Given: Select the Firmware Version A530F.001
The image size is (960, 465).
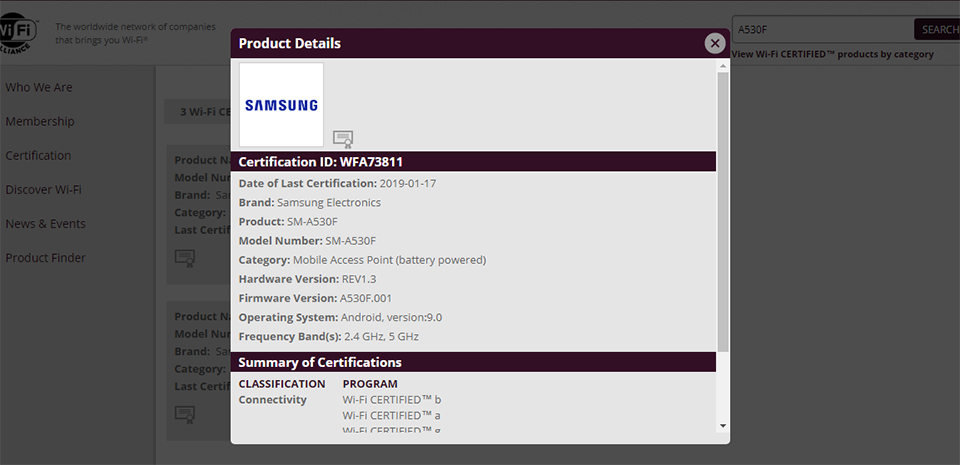Looking at the screenshot, I should [366, 299].
